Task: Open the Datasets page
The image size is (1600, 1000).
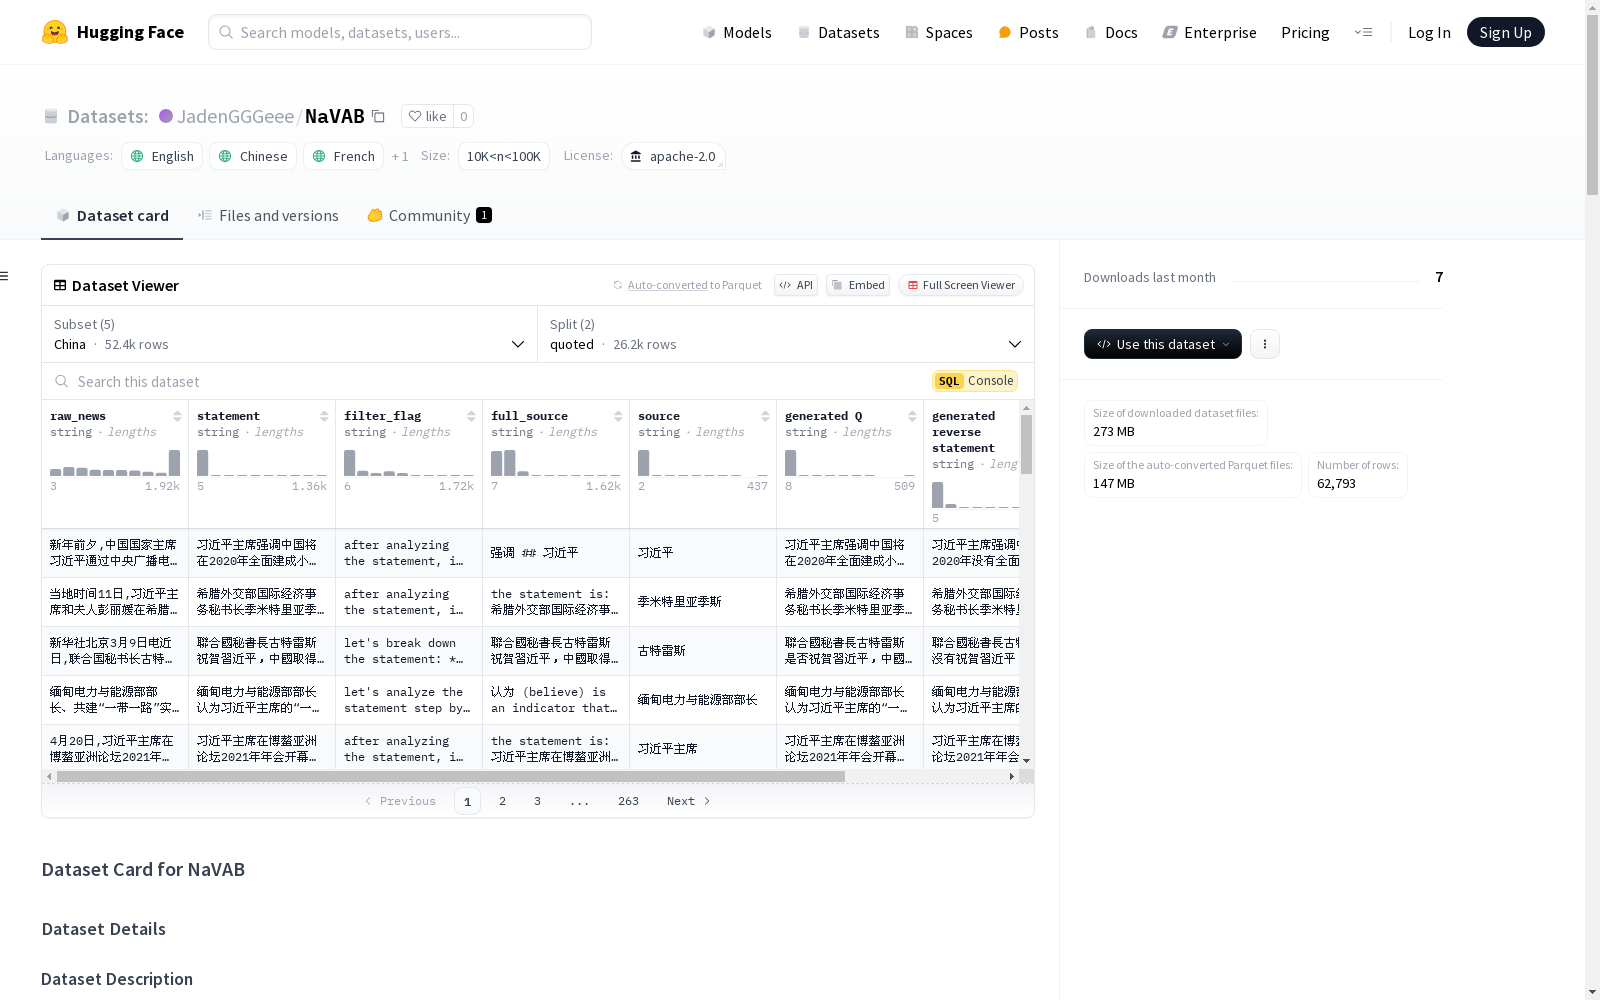Action: pos(838,32)
